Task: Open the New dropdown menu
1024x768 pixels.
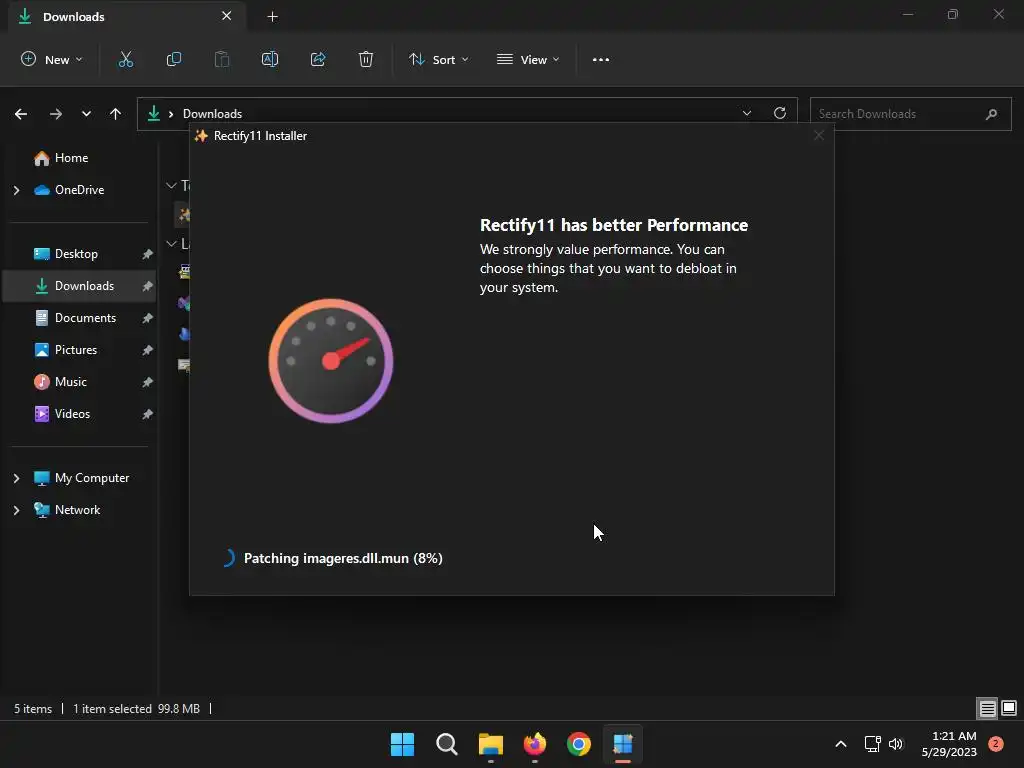Action: tap(52, 59)
